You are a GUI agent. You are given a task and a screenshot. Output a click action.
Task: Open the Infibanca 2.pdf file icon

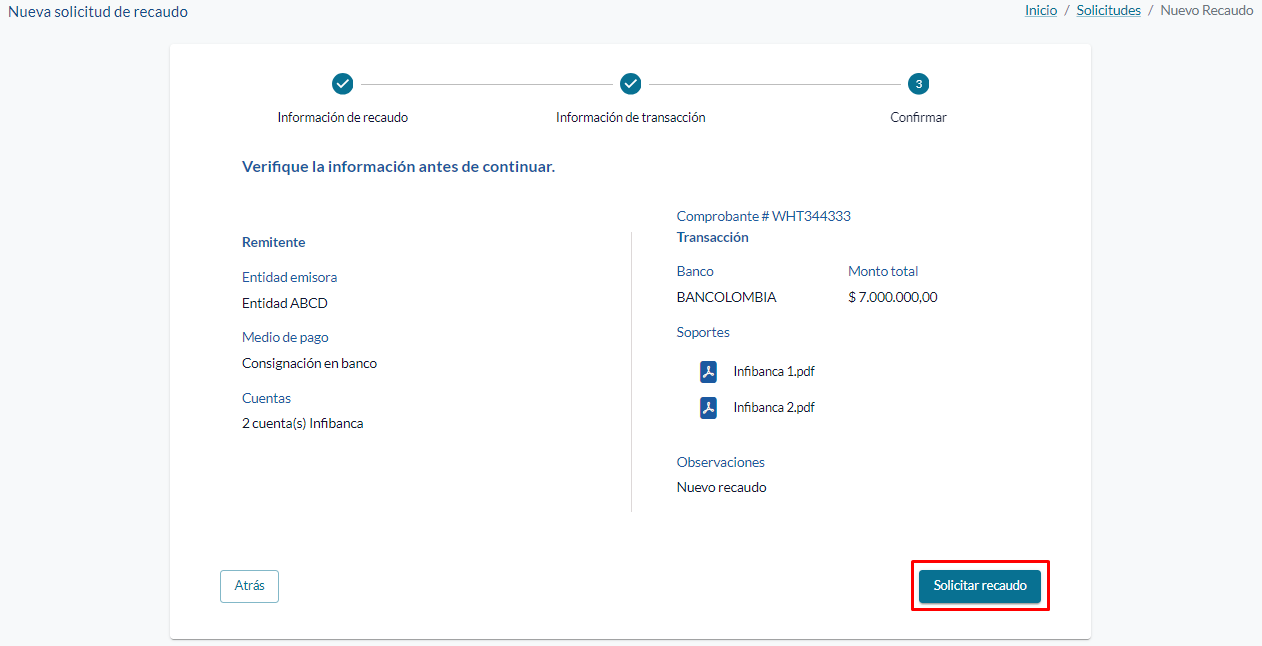point(708,408)
